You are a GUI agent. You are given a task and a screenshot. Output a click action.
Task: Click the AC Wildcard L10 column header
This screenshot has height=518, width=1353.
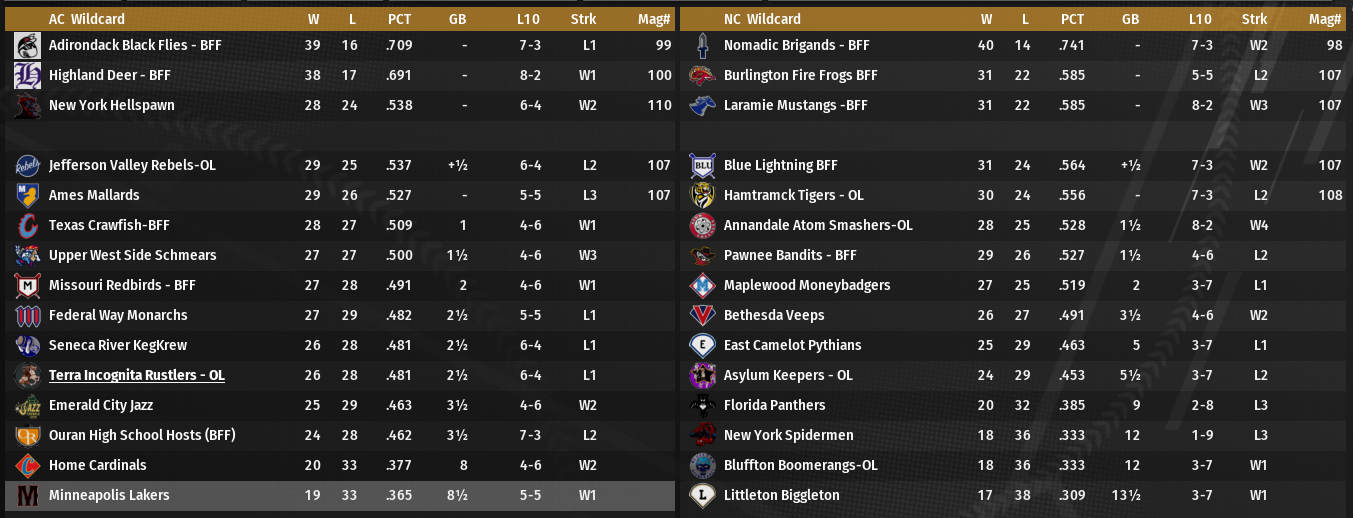coord(529,19)
